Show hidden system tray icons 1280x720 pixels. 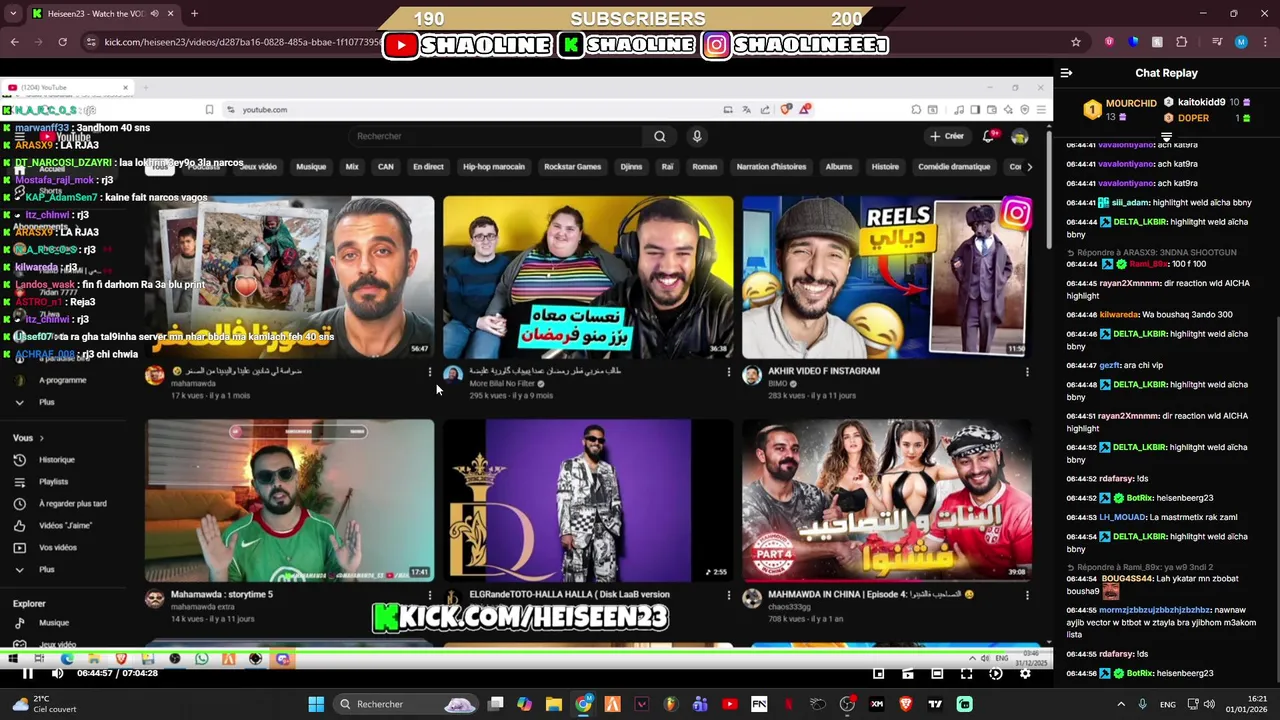tap(1120, 704)
